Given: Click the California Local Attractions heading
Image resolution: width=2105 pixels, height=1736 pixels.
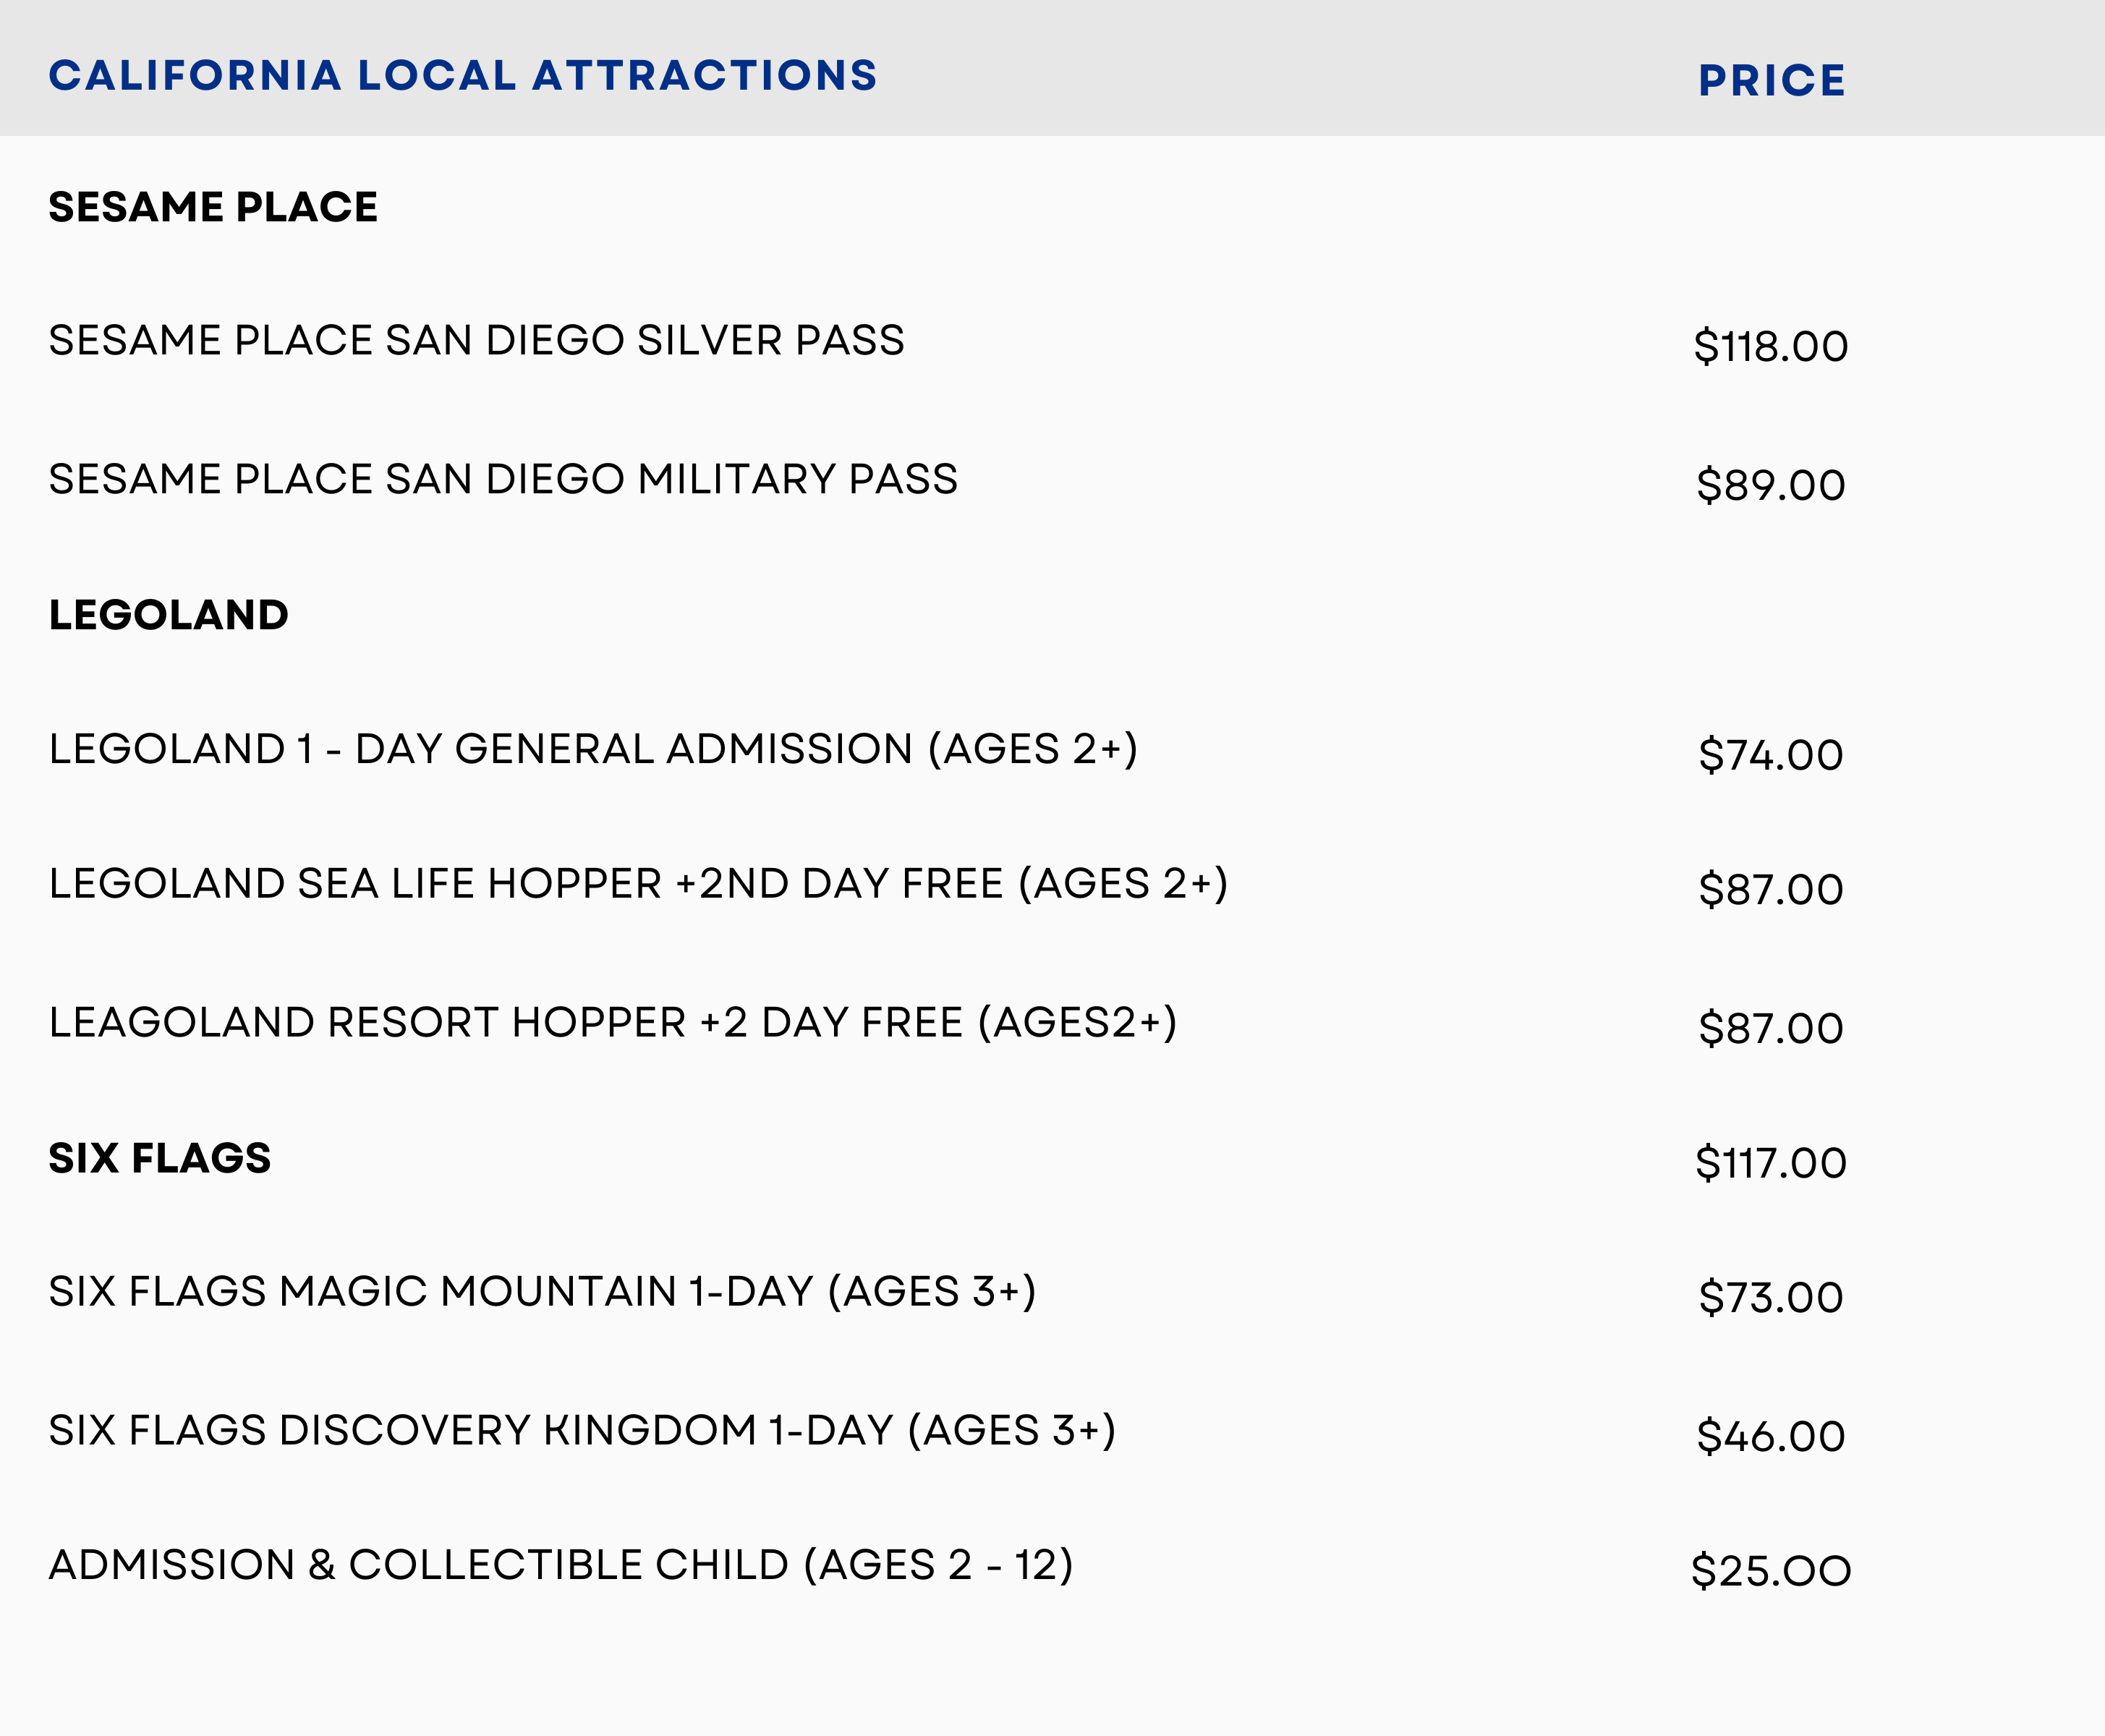Looking at the screenshot, I should click(463, 76).
